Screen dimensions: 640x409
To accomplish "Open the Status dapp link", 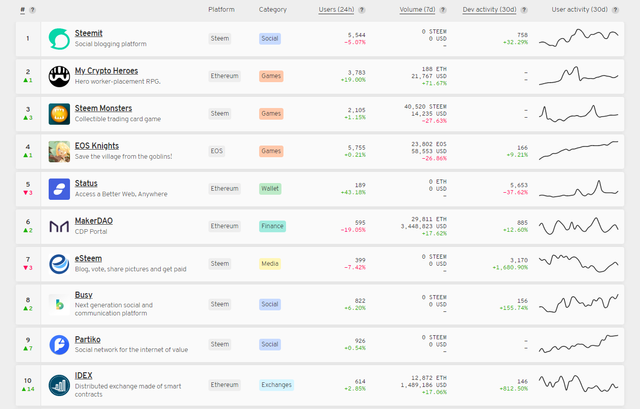I will 86,184.
